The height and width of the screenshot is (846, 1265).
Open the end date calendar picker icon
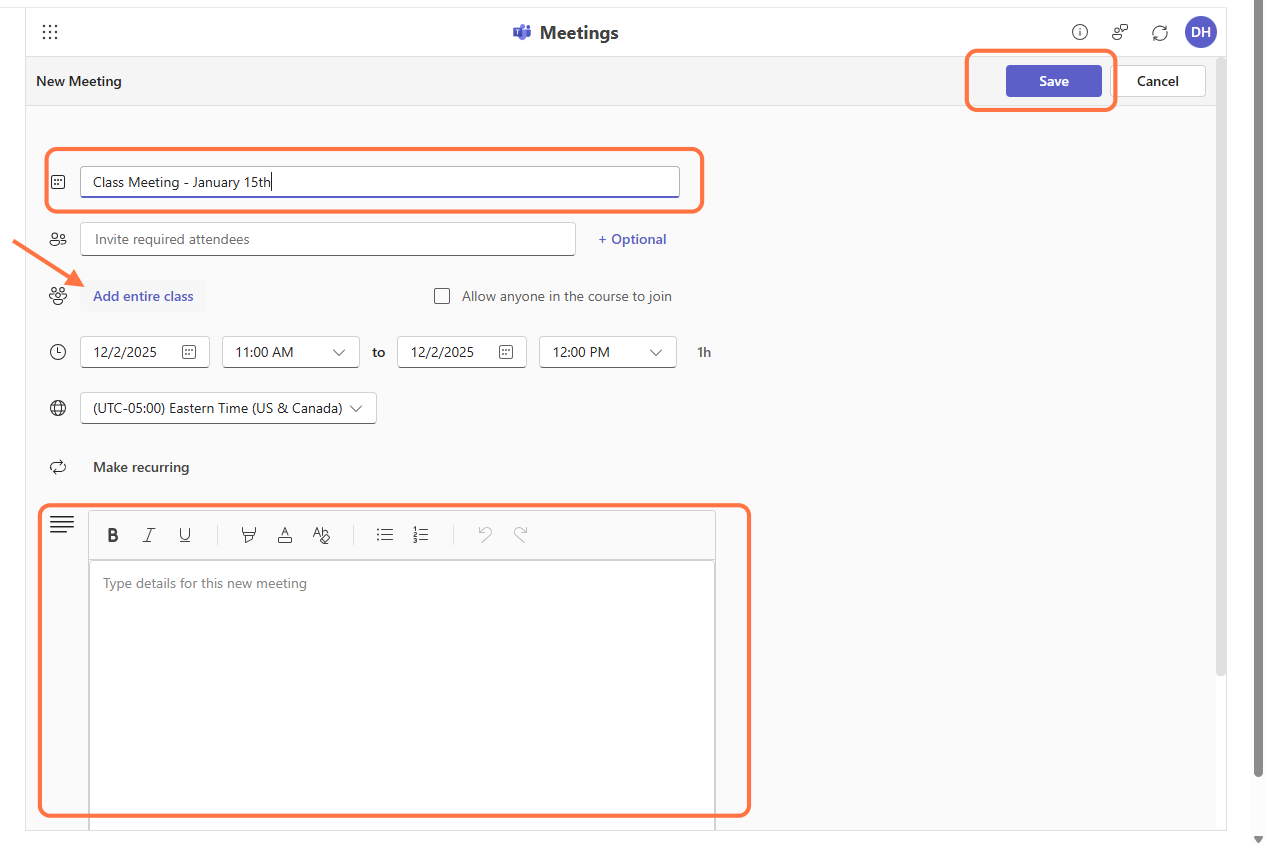(506, 352)
